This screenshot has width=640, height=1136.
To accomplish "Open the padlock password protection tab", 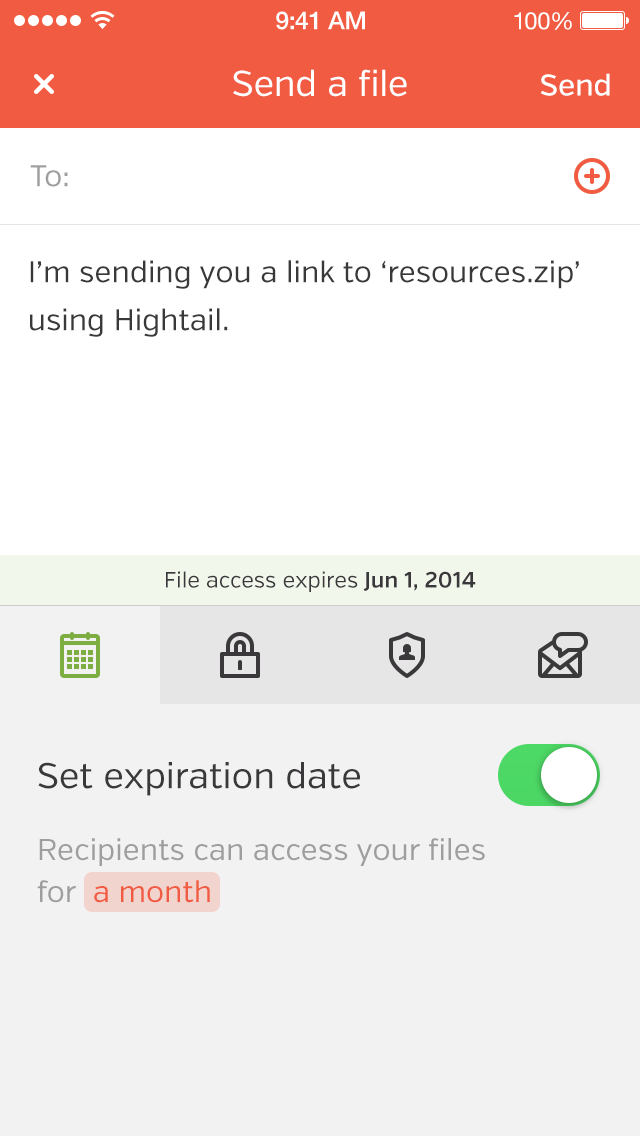I will [240, 655].
